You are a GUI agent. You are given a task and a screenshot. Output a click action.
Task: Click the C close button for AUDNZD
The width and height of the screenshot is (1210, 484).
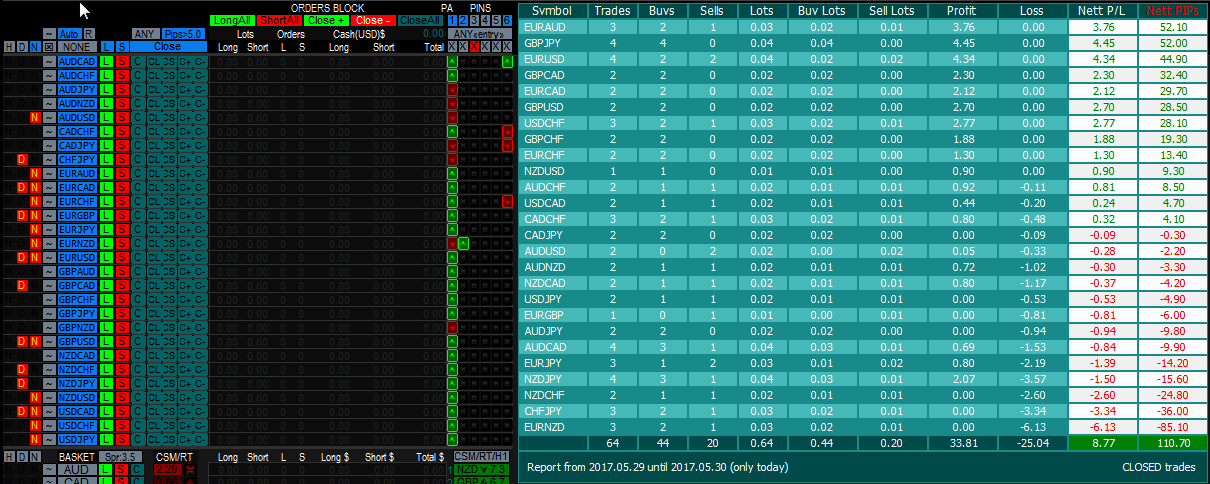(x=137, y=104)
